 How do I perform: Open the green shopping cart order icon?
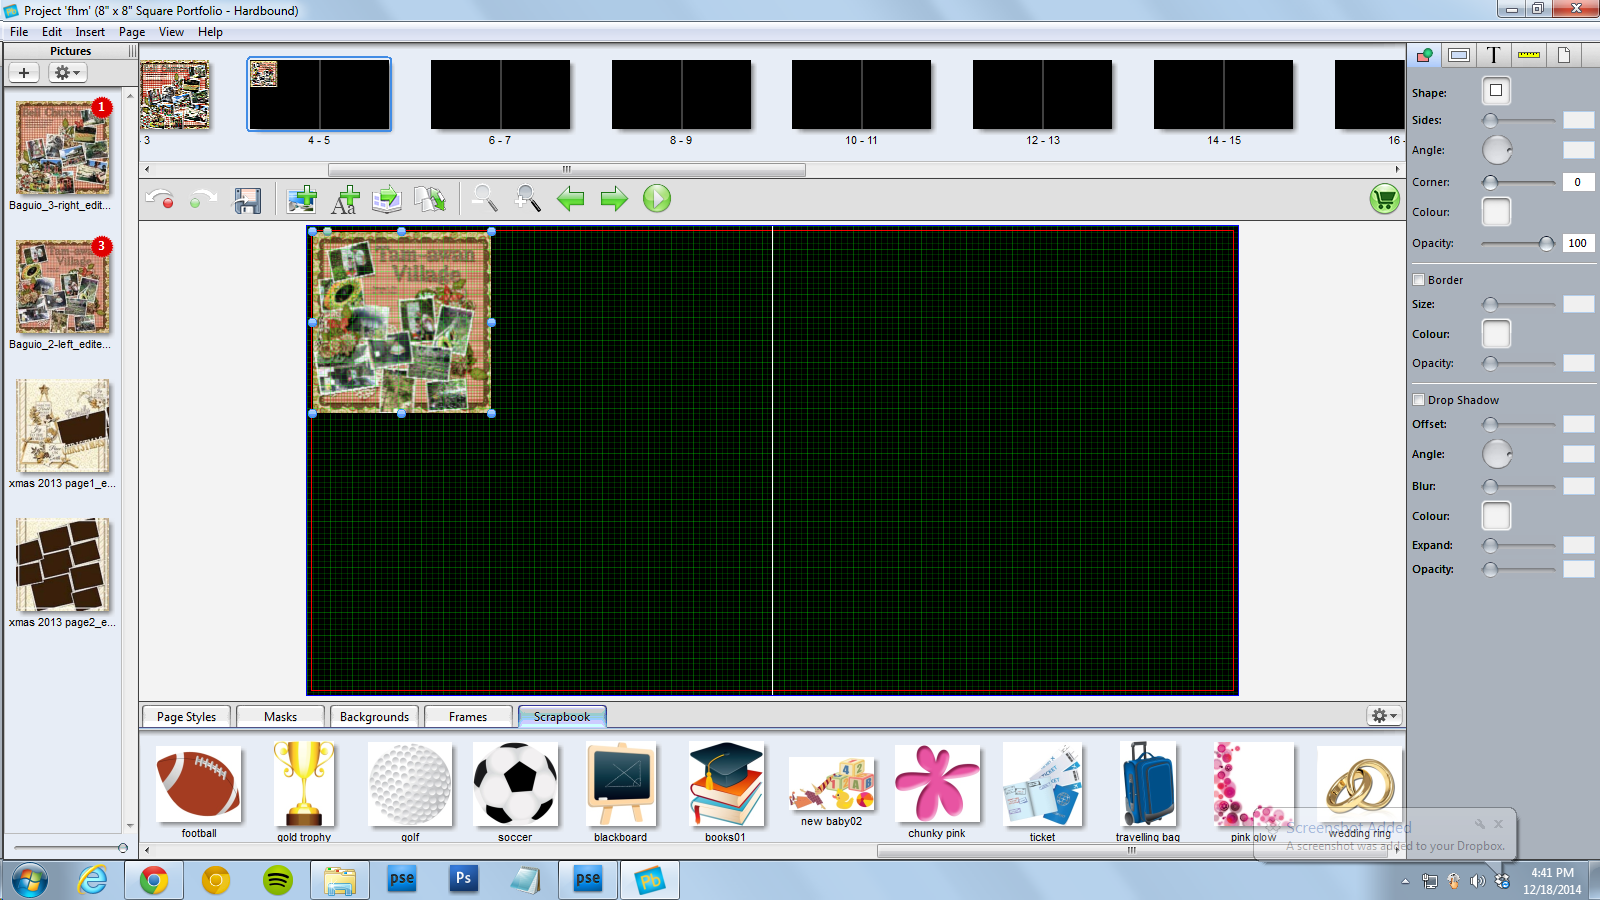click(x=1384, y=199)
